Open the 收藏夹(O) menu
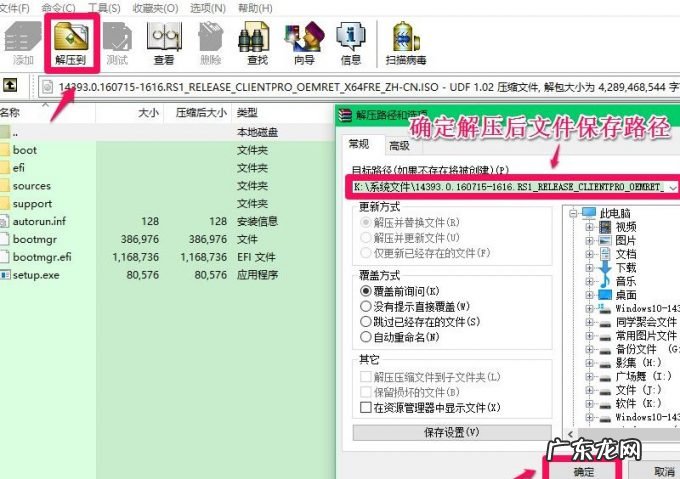The image size is (680, 479). point(155,8)
